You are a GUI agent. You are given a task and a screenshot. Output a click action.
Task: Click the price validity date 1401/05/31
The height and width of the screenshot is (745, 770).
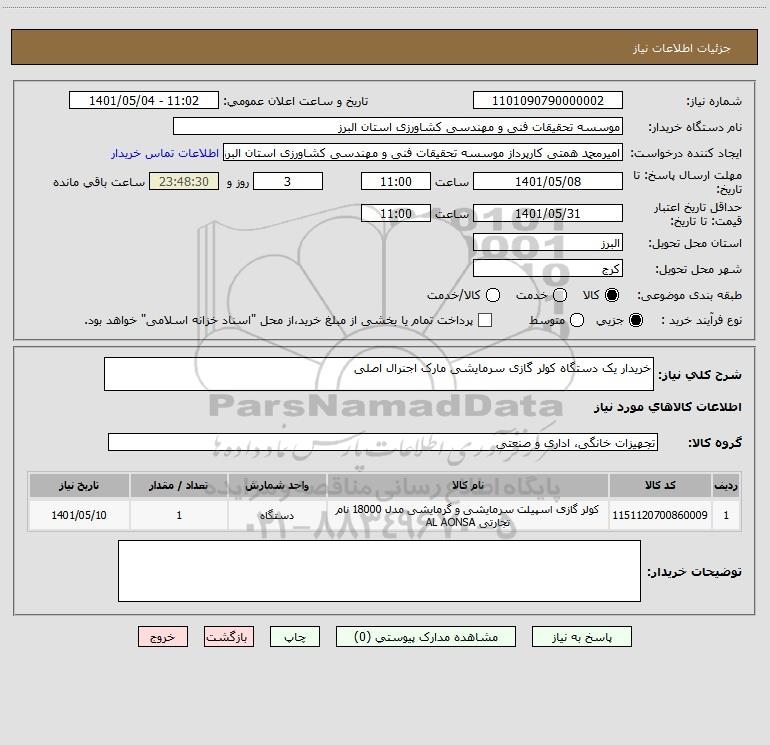[x=548, y=213]
